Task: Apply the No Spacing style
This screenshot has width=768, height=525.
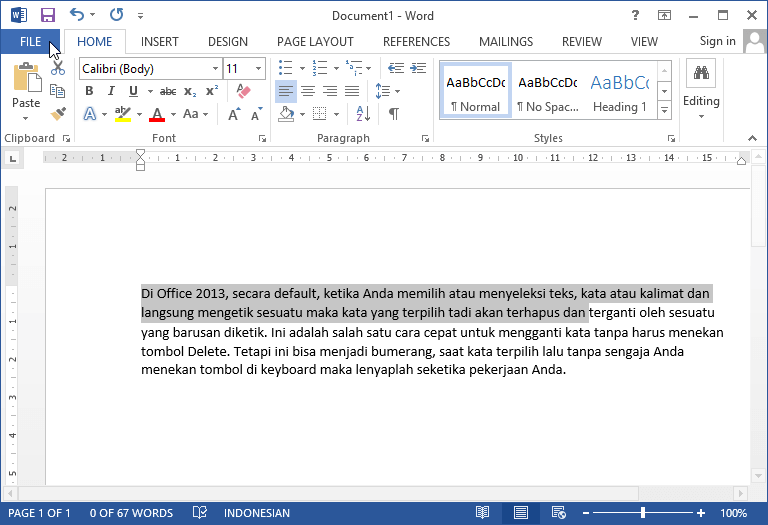Action: [548, 91]
